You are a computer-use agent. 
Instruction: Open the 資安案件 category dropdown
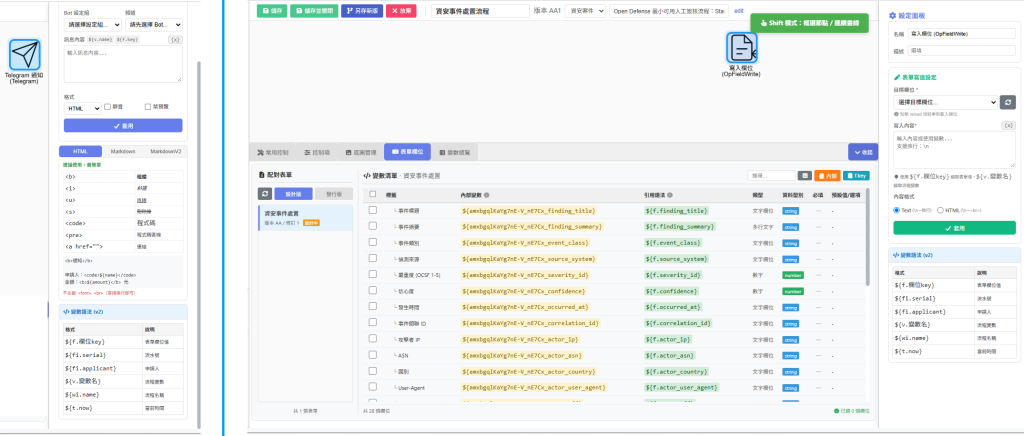(x=584, y=11)
